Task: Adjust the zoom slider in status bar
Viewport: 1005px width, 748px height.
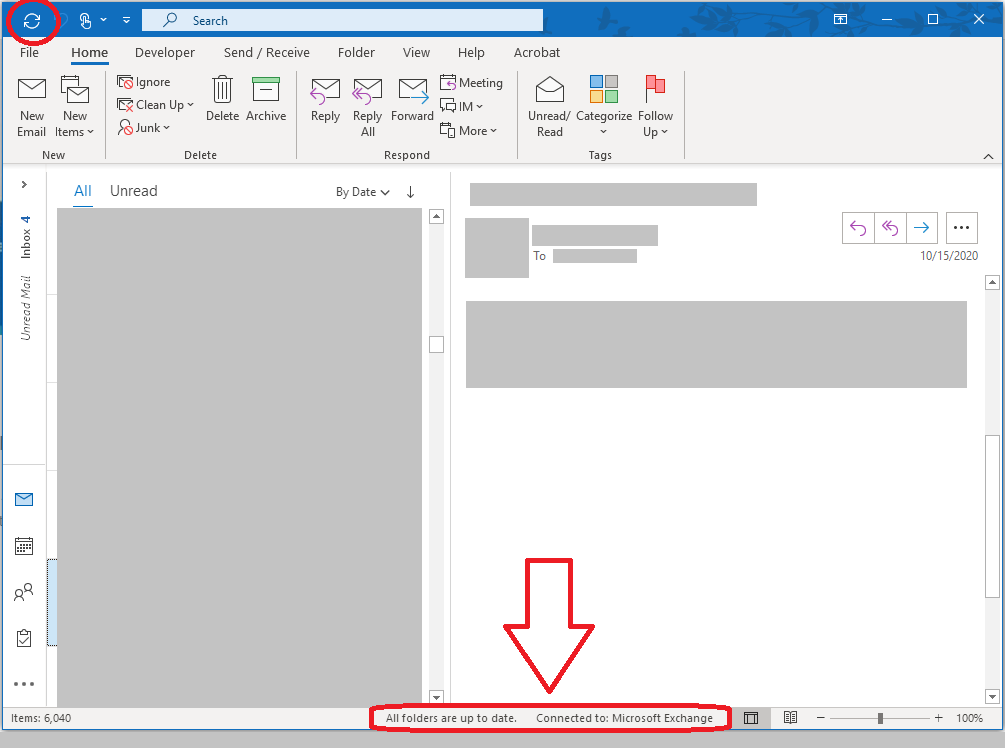Action: point(880,718)
